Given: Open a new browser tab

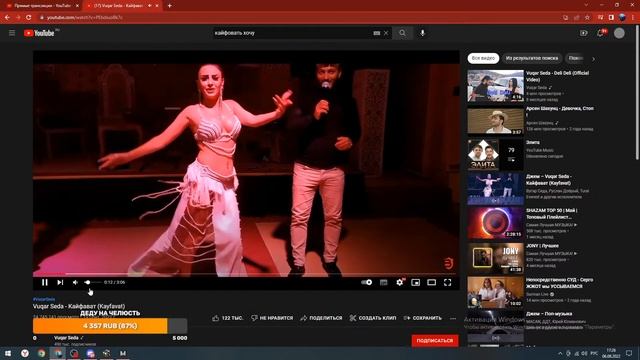Looking at the screenshot, I should pos(169,6).
